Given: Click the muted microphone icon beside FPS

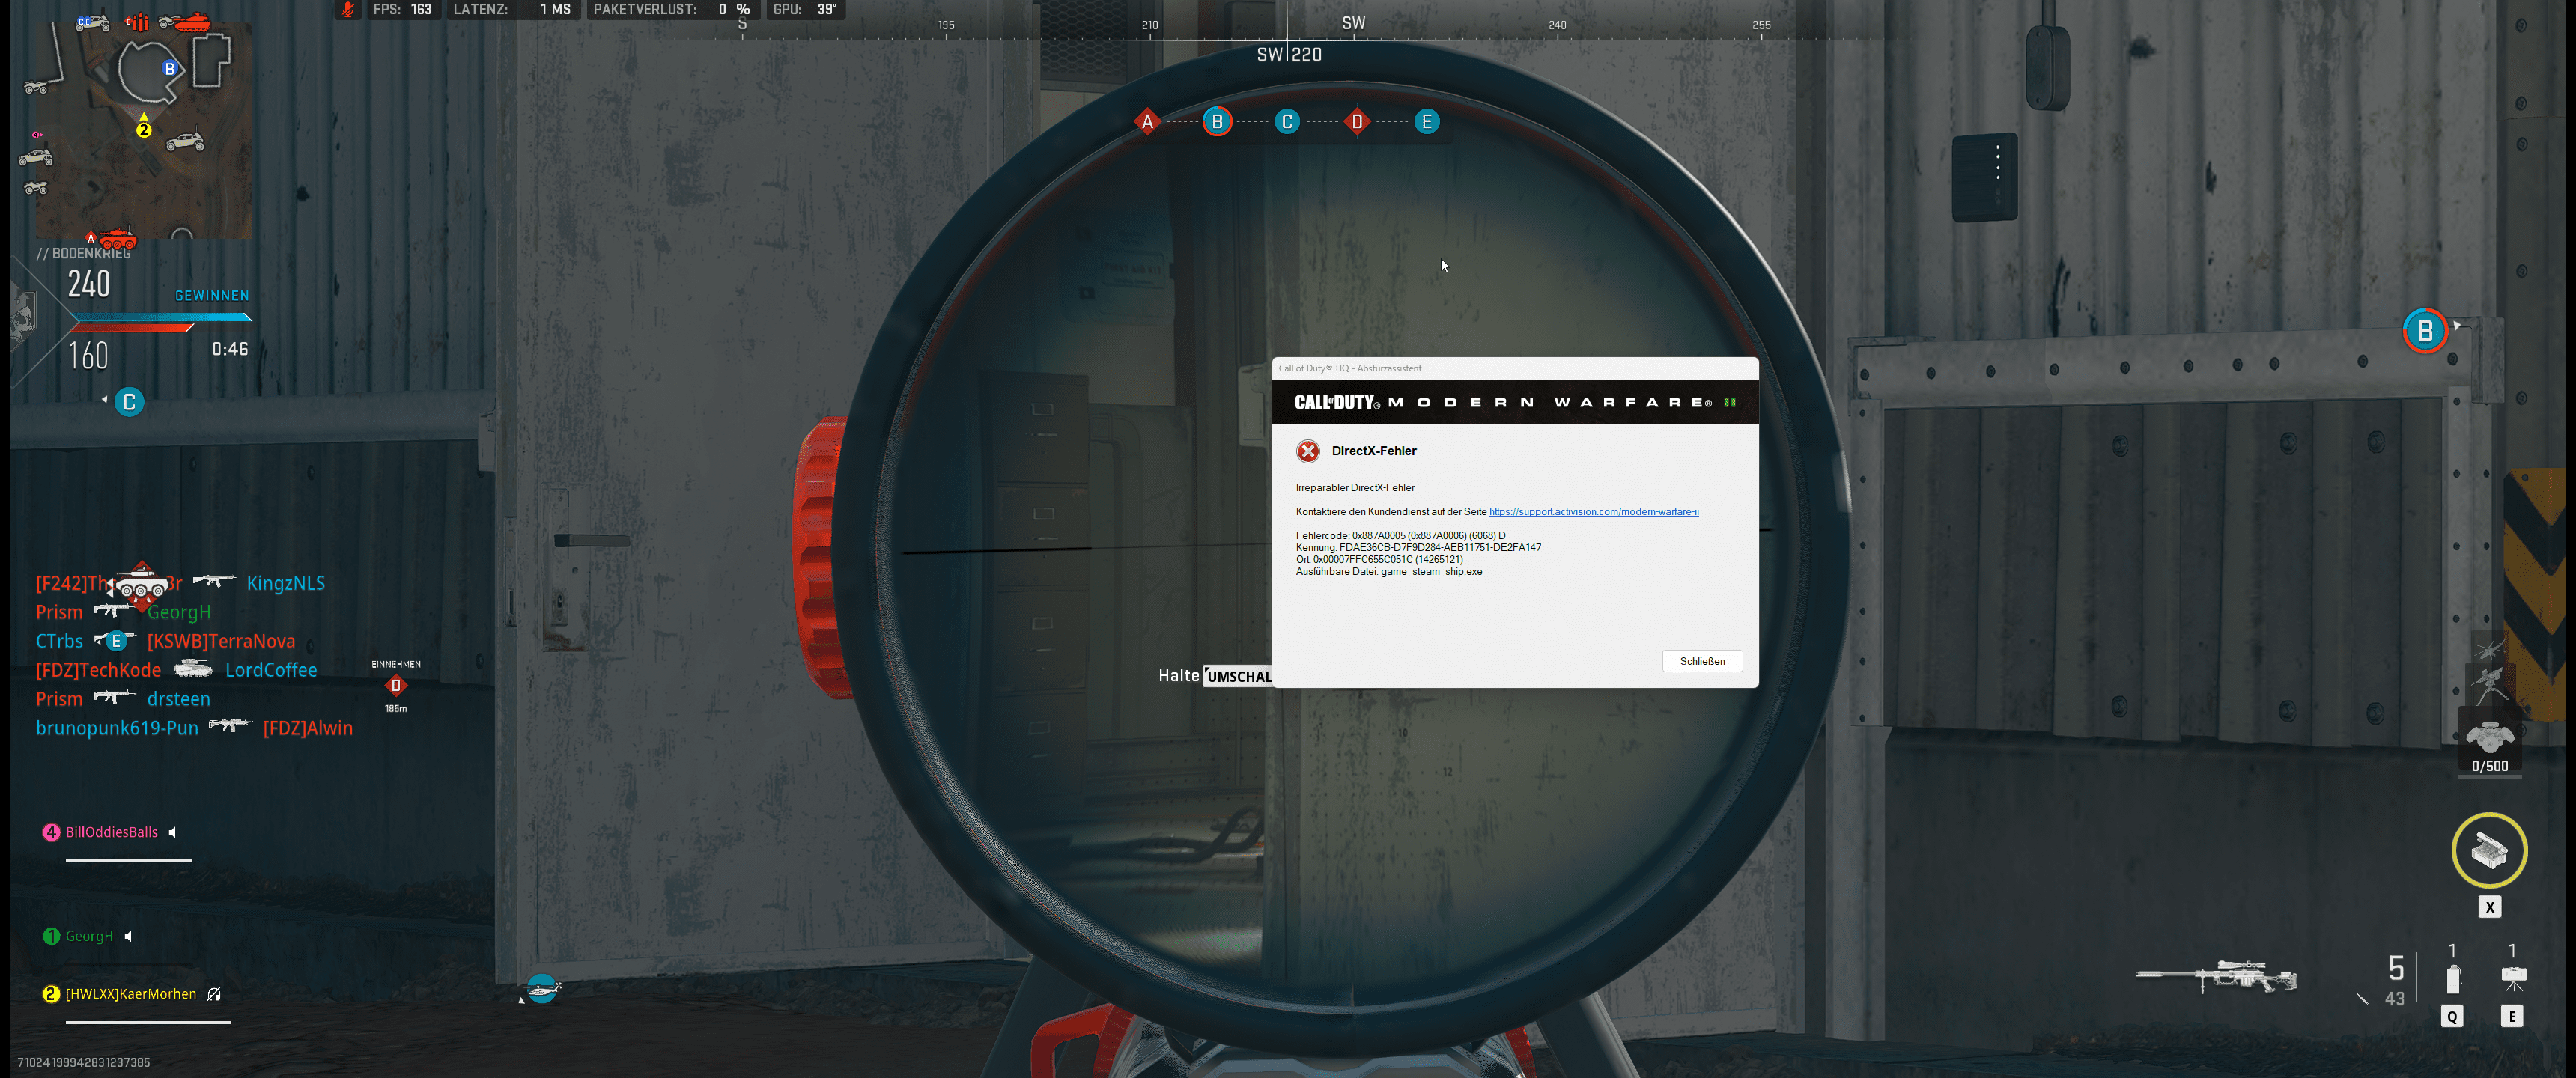Looking at the screenshot, I should tap(347, 10).
